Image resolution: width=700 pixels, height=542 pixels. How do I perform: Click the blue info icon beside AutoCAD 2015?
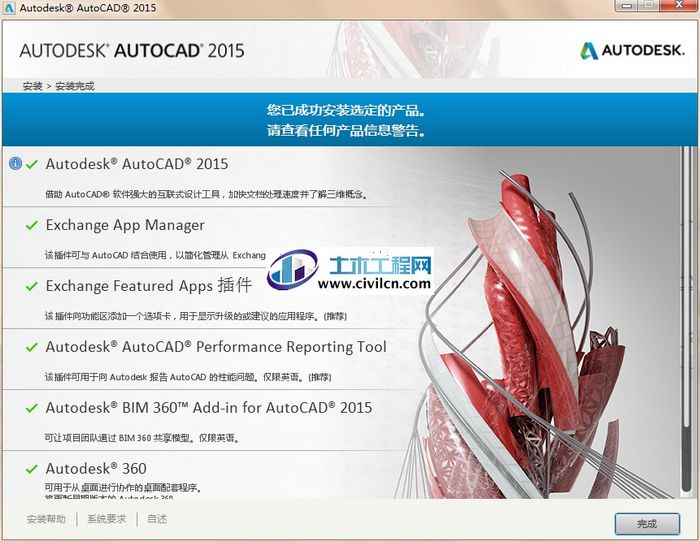click(x=15, y=164)
